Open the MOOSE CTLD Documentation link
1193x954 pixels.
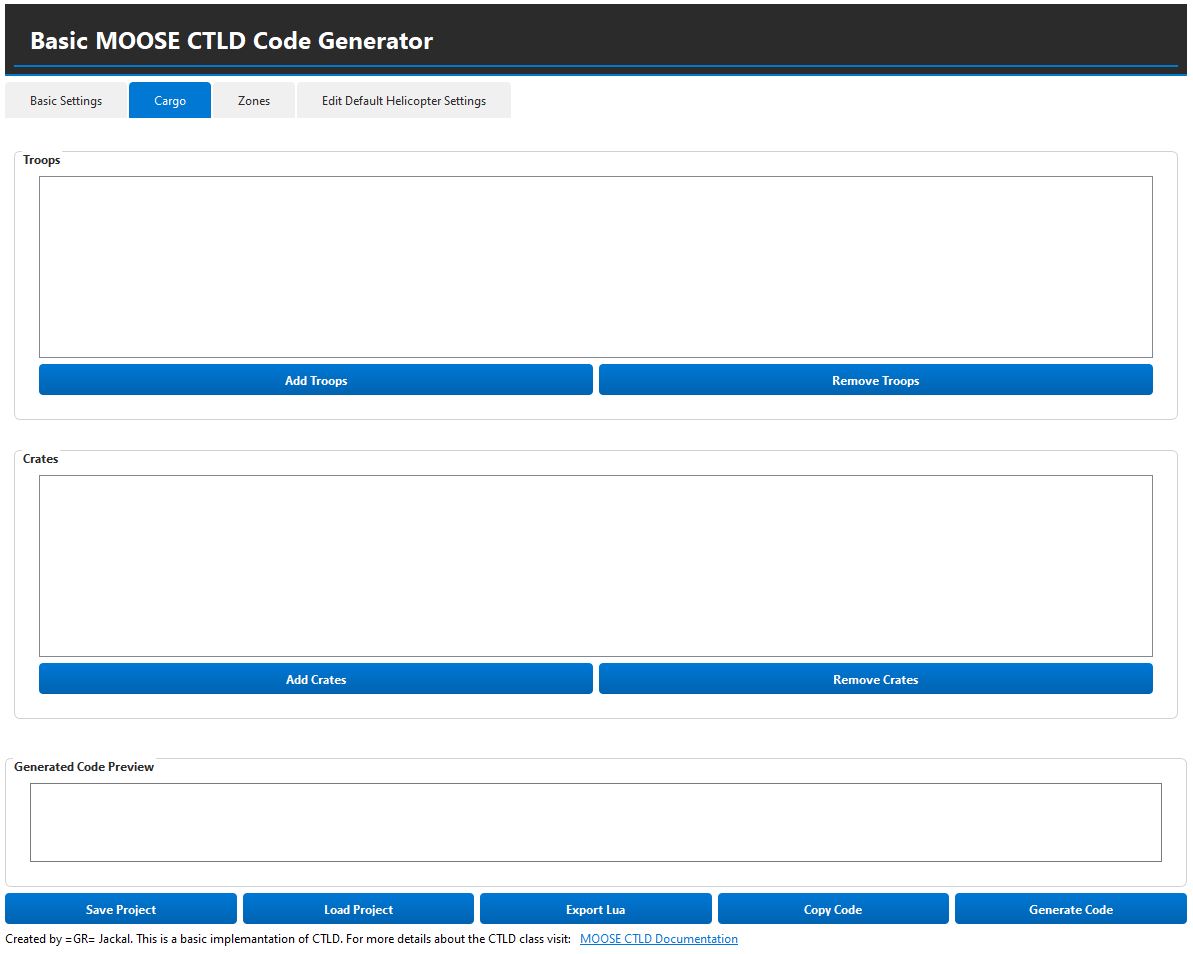[x=659, y=939]
